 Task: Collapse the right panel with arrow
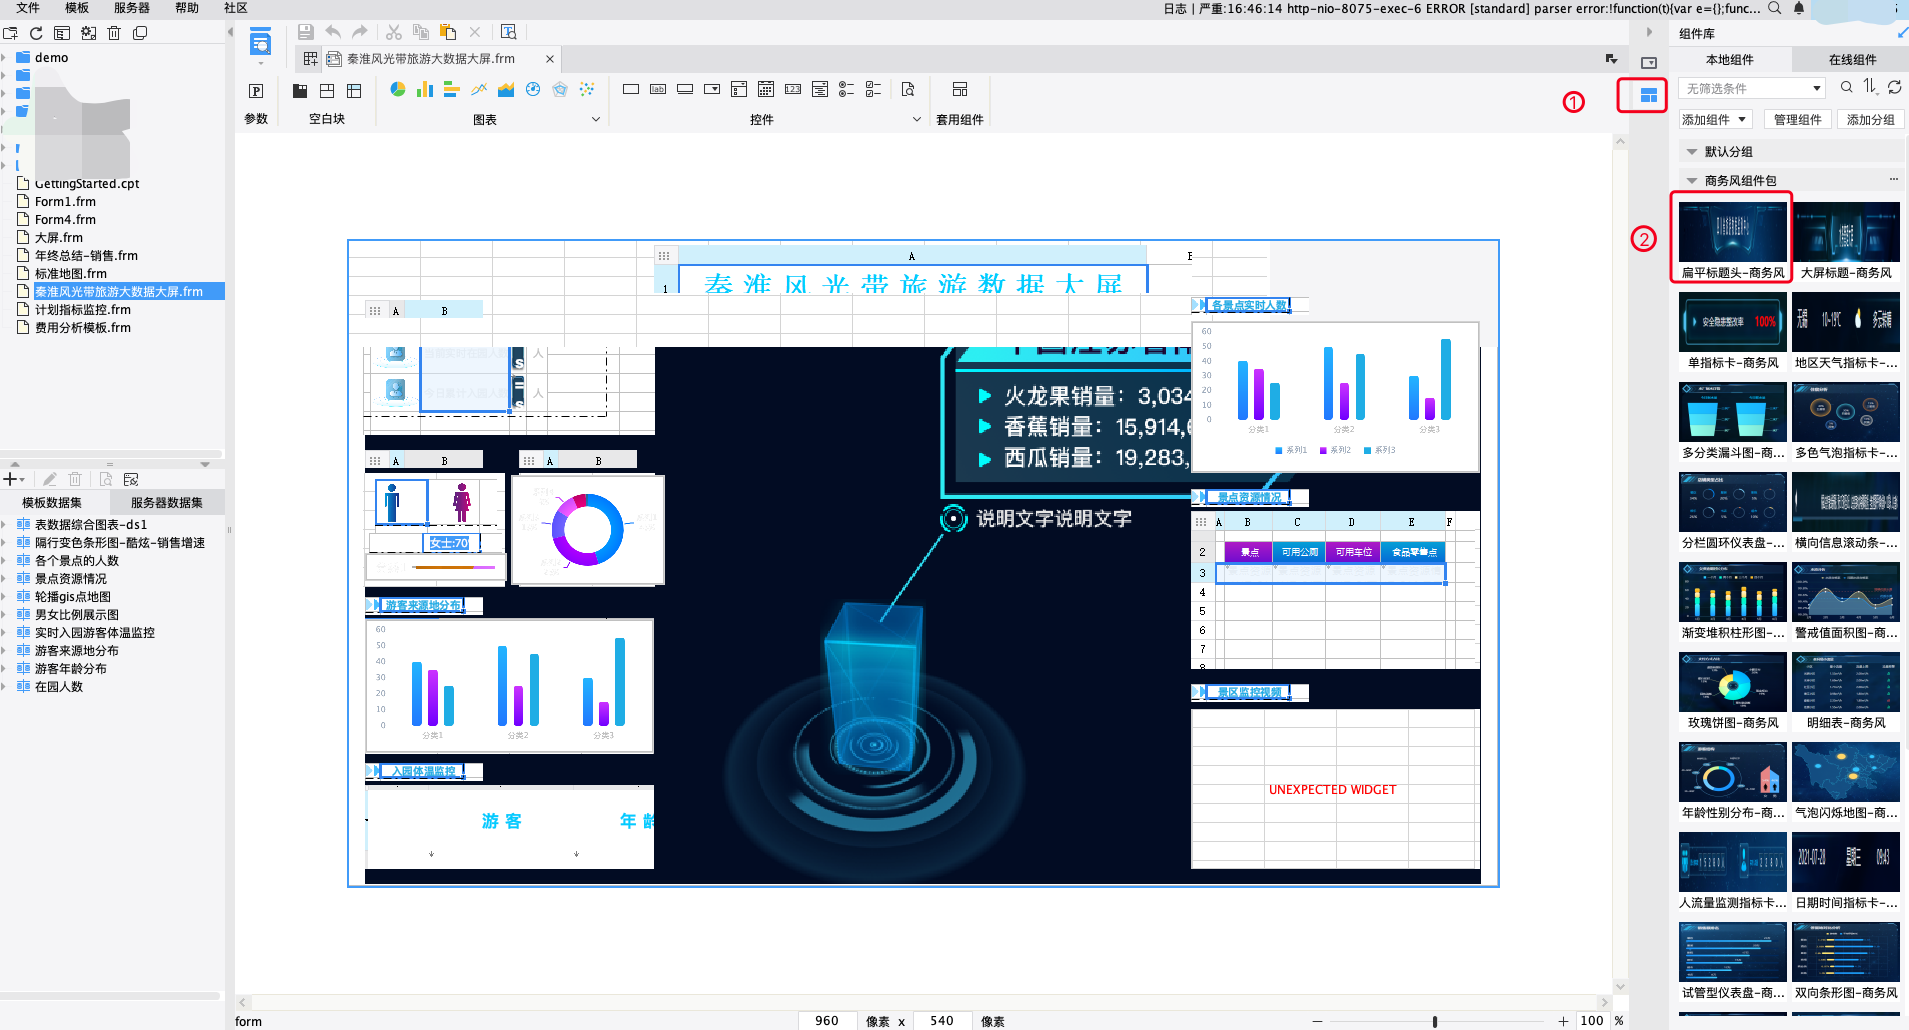pos(1649,32)
